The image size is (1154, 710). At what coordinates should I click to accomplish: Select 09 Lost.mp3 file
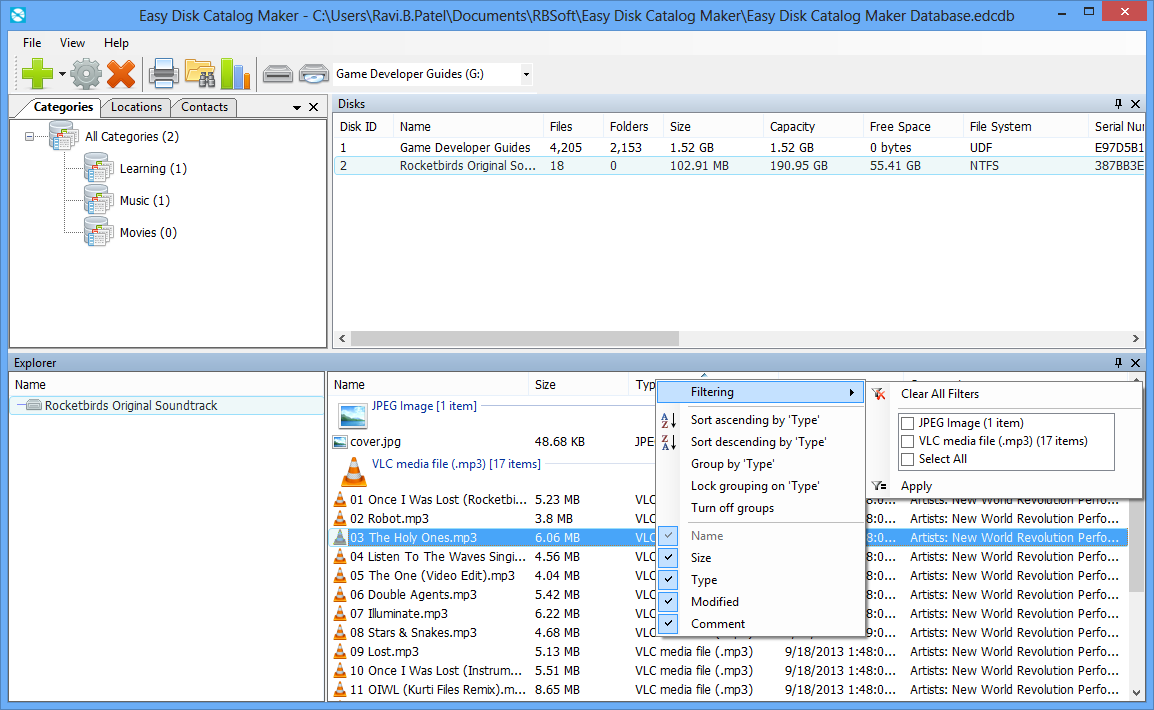click(x=384, y=652)
